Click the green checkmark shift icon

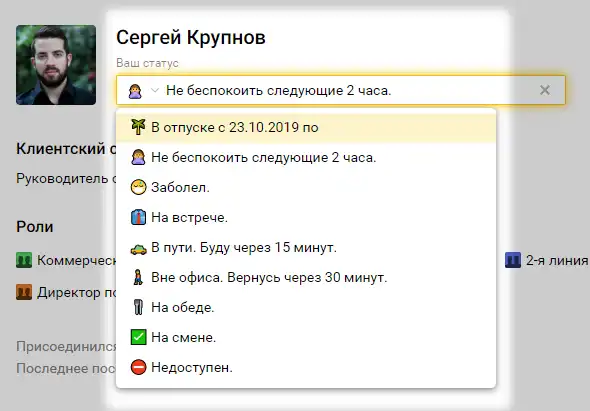click(x=138, y=337)
